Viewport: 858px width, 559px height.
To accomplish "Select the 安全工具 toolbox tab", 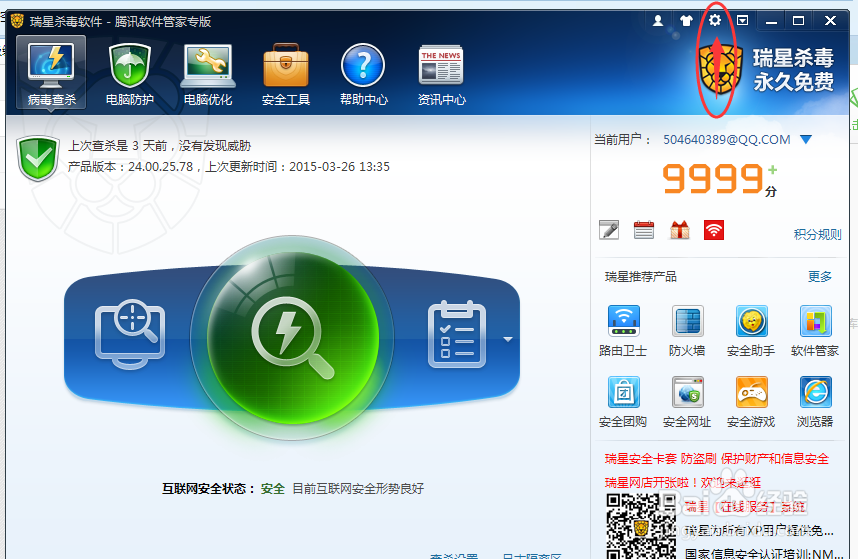I will [286, 74].
